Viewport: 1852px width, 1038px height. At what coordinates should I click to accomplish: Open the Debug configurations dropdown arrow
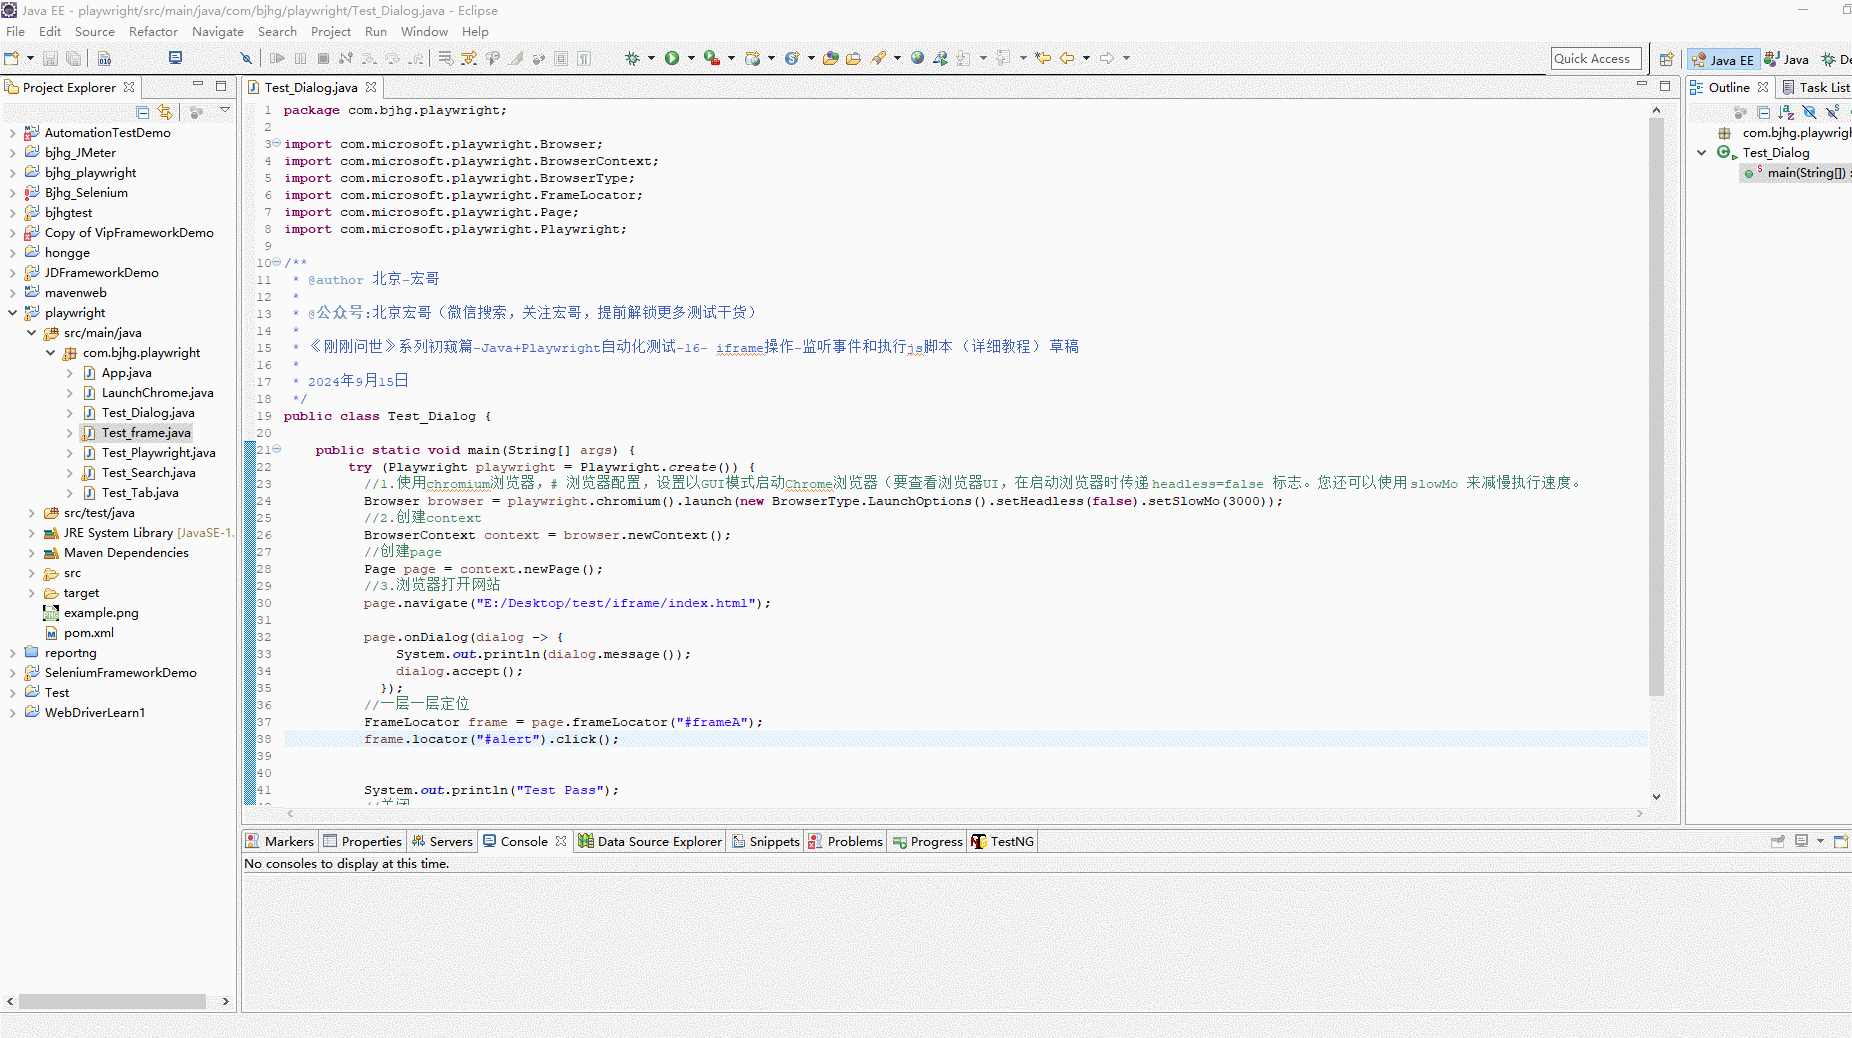coord(651,58)
